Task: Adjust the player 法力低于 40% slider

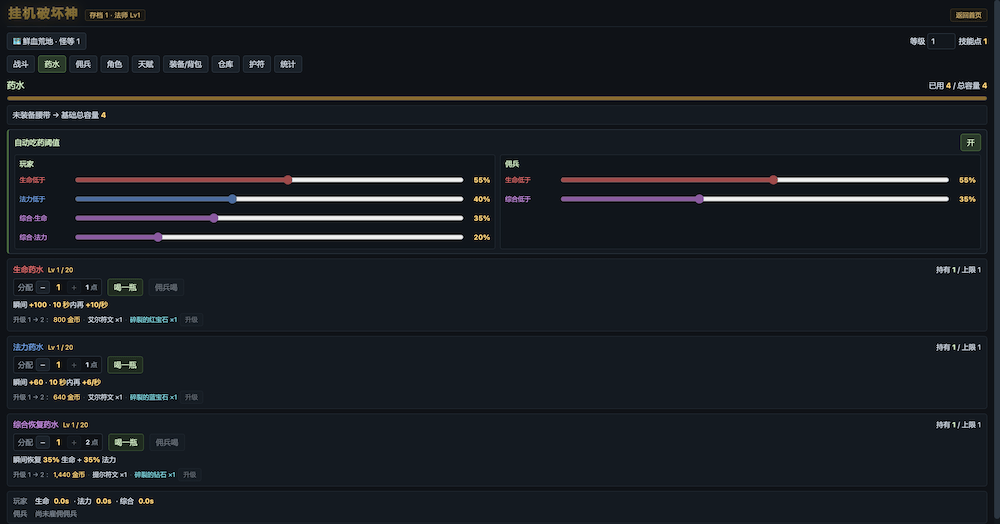Action: tap(269, 200)
